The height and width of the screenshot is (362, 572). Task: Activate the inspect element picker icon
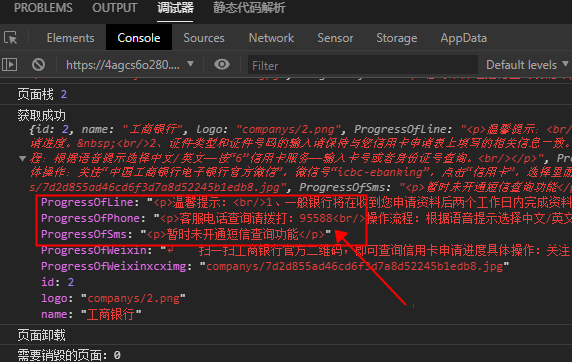click(11, 38)
